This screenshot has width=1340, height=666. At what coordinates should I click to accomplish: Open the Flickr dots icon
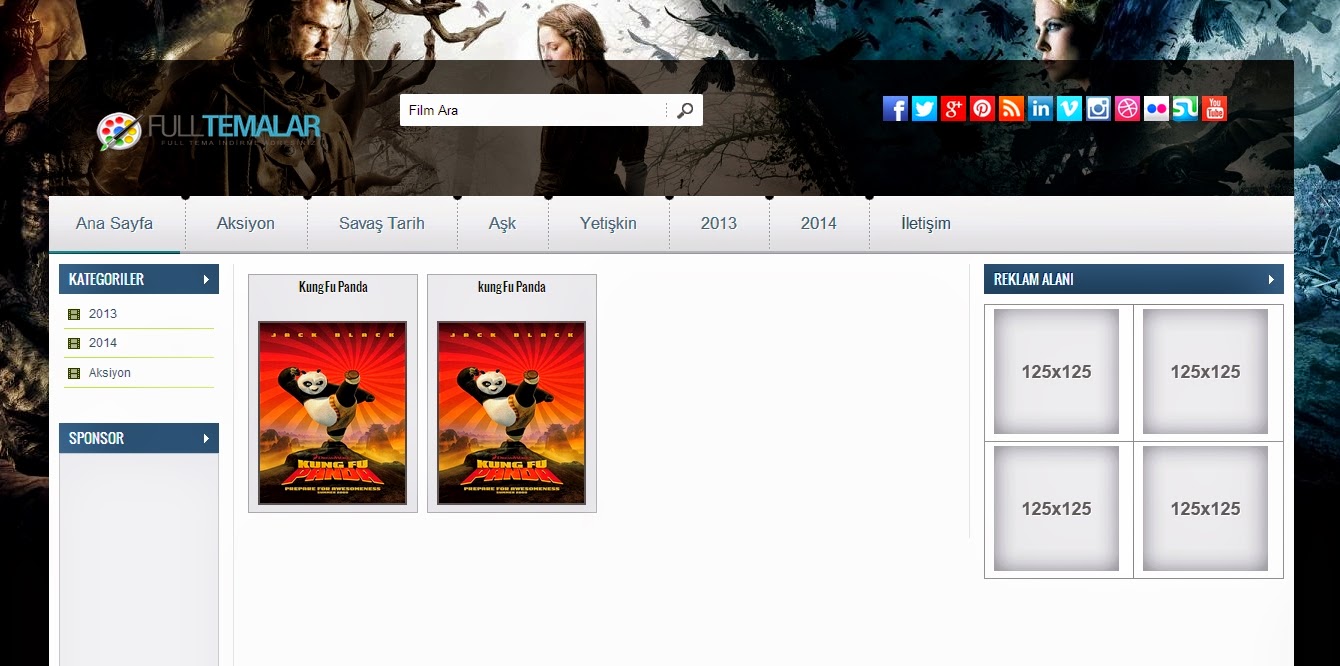(1156, 109)
